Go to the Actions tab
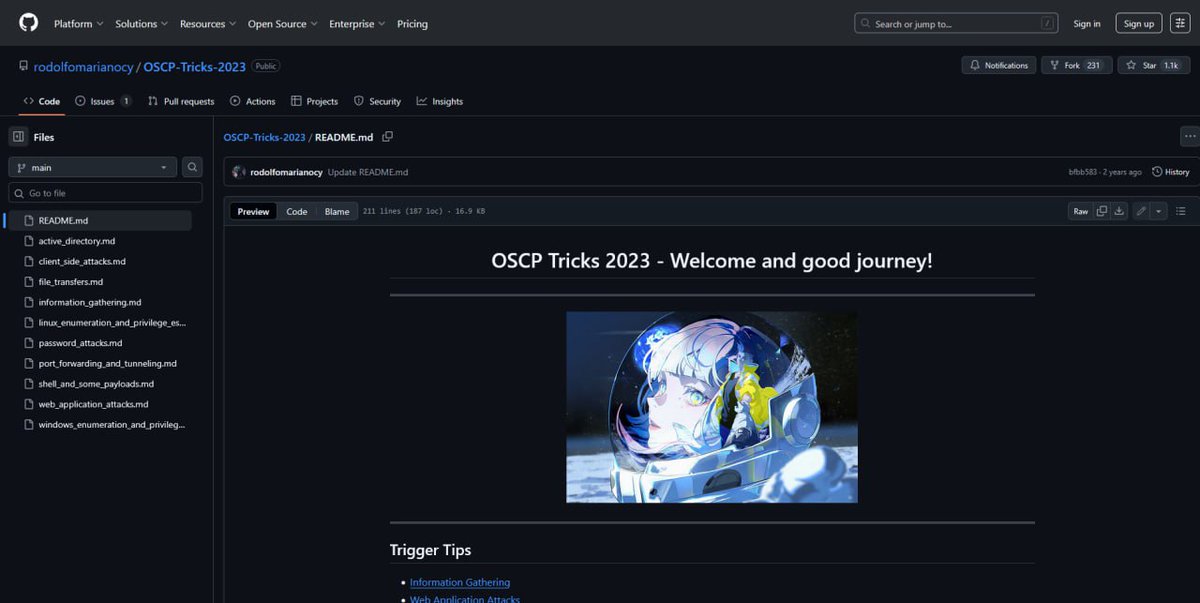 pos(253,101)
